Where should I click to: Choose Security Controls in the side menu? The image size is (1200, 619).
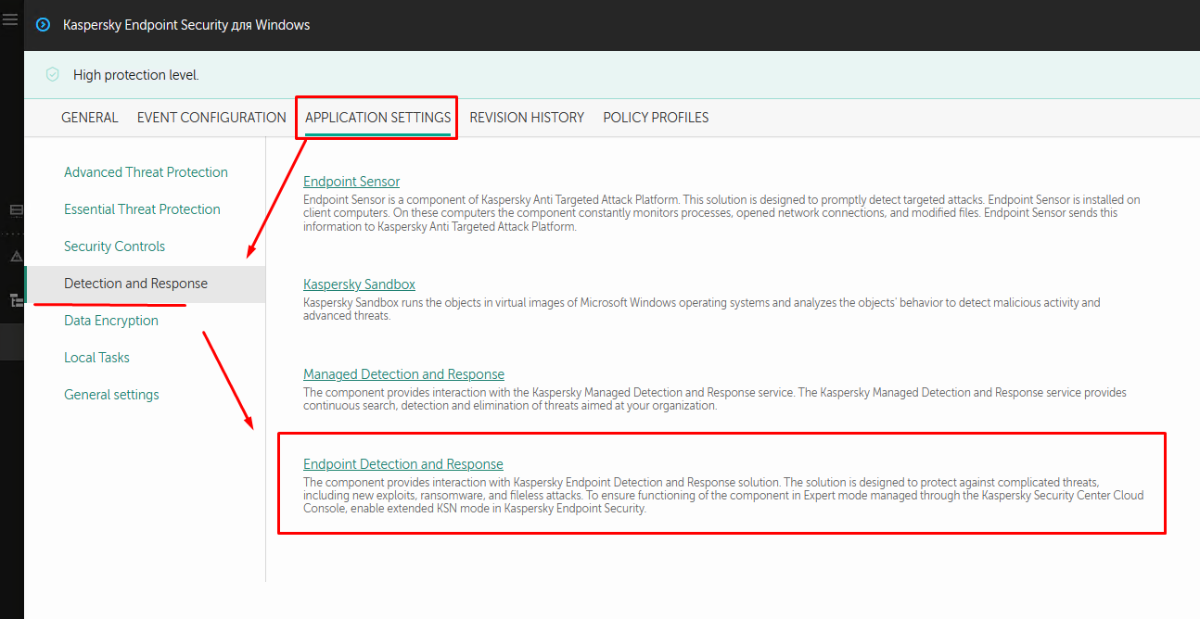114,247
